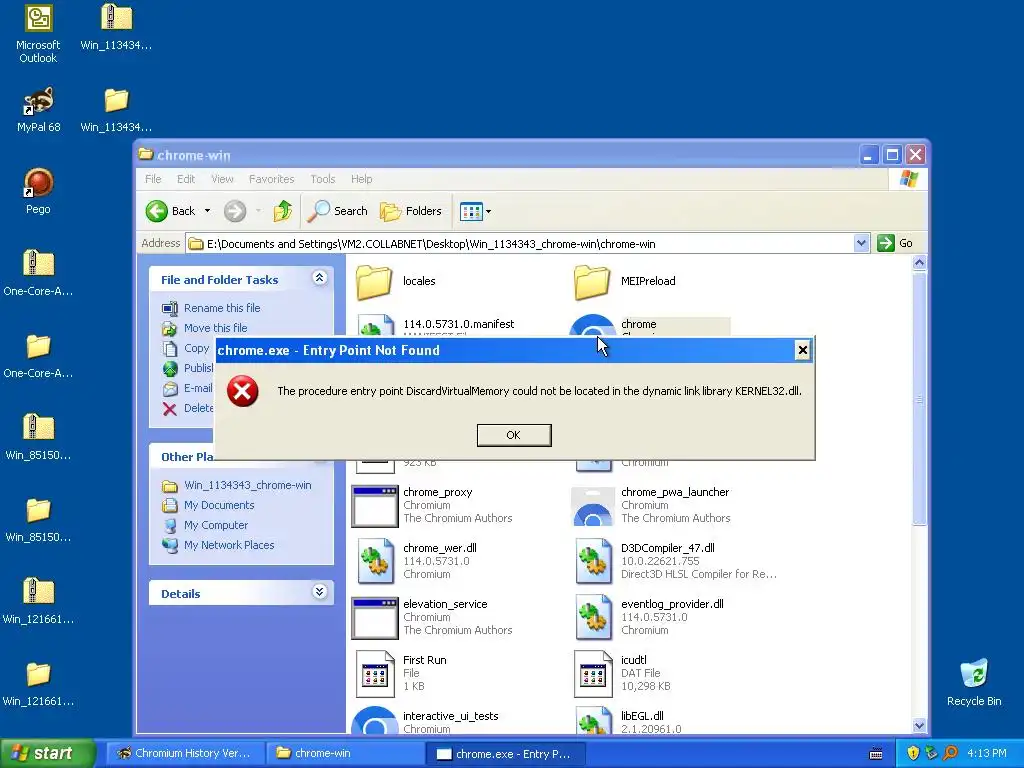Open the Edit menu

point(185,179)
